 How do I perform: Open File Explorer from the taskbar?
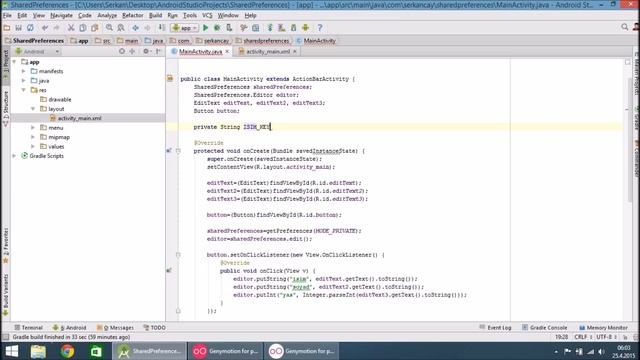(x=38, y=351)
